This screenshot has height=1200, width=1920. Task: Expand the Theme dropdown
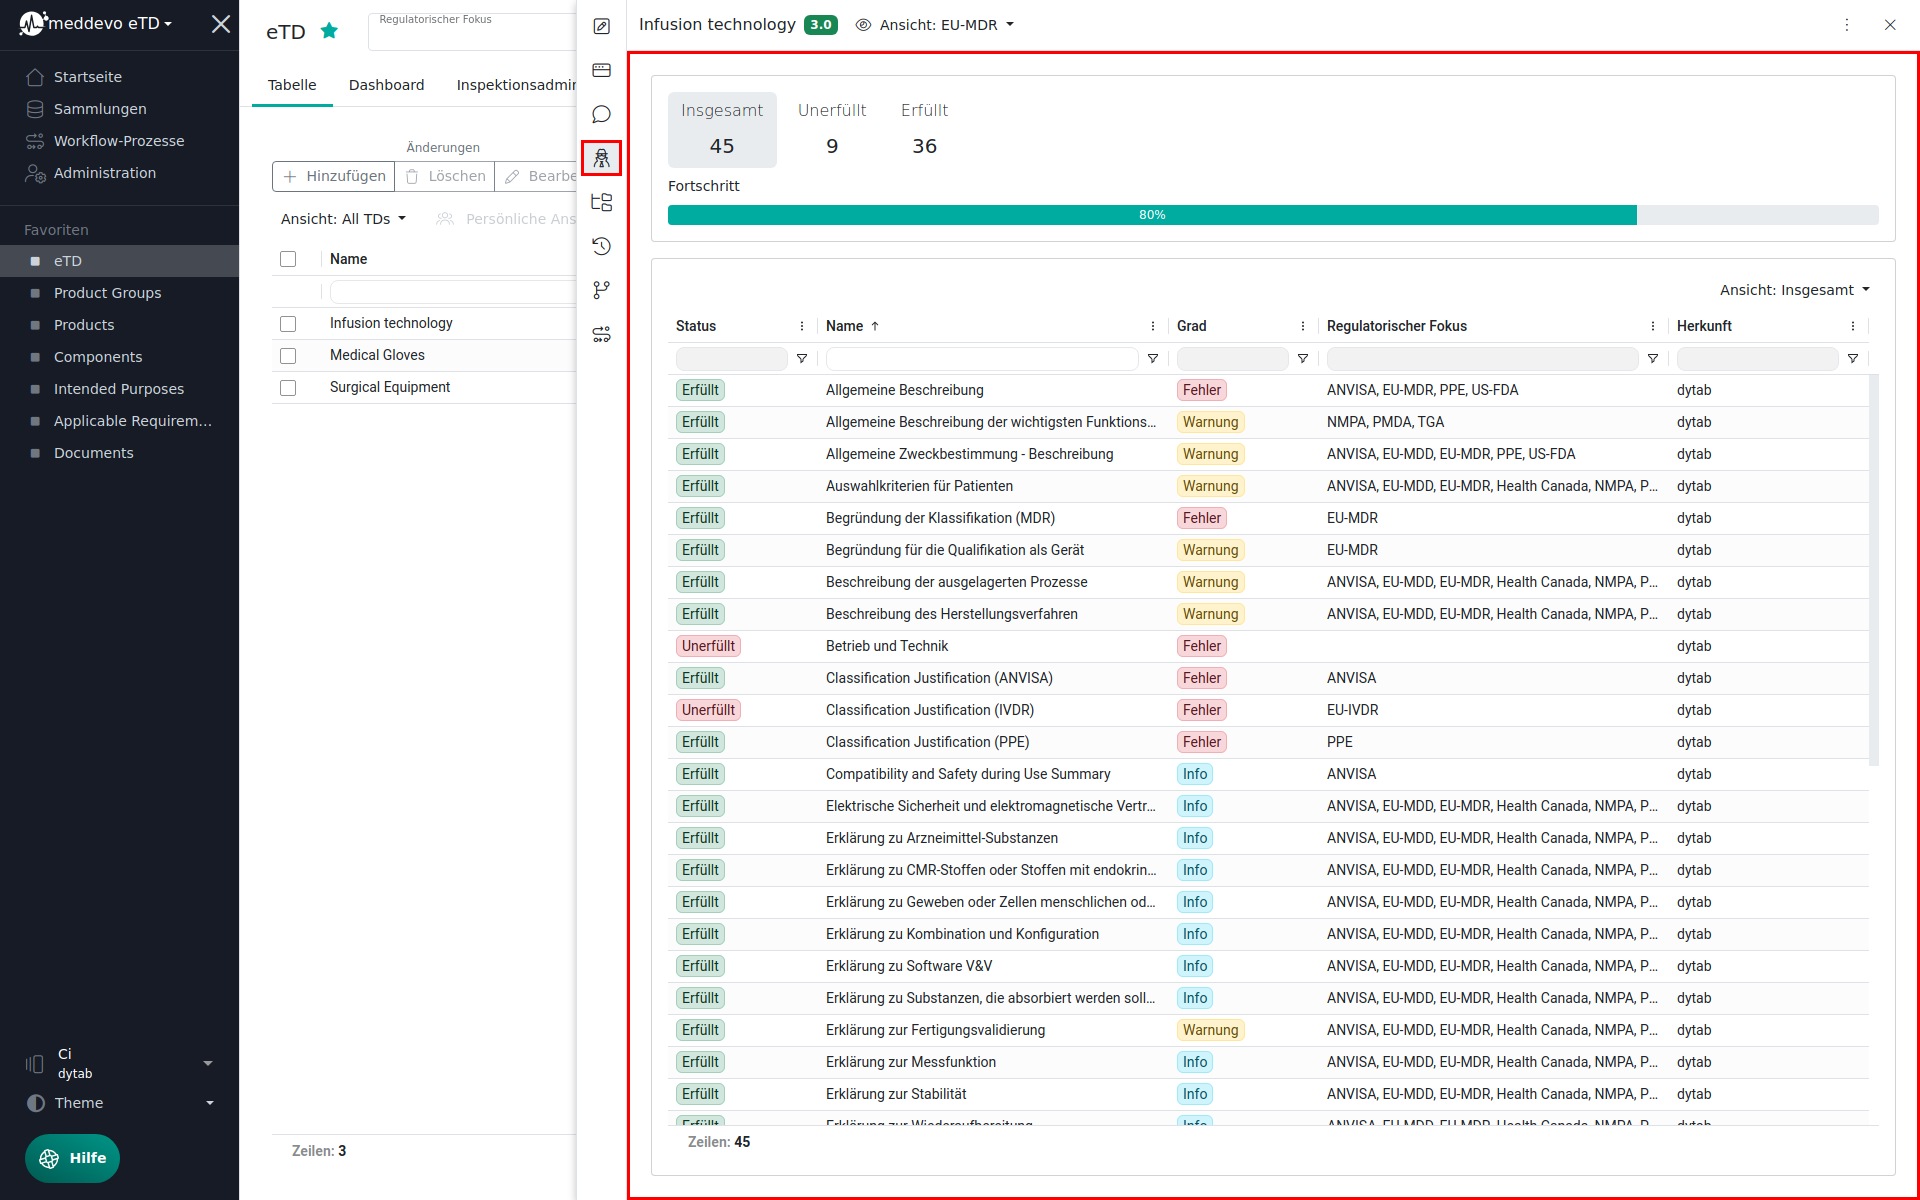tap(120, 1103)
